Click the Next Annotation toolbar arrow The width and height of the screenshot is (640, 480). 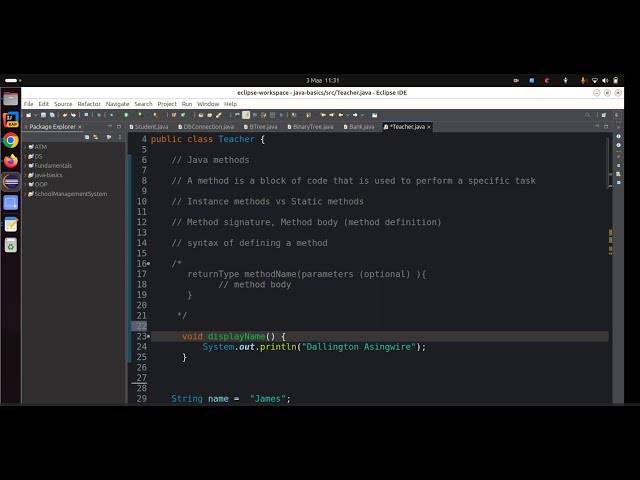[294, 115]
